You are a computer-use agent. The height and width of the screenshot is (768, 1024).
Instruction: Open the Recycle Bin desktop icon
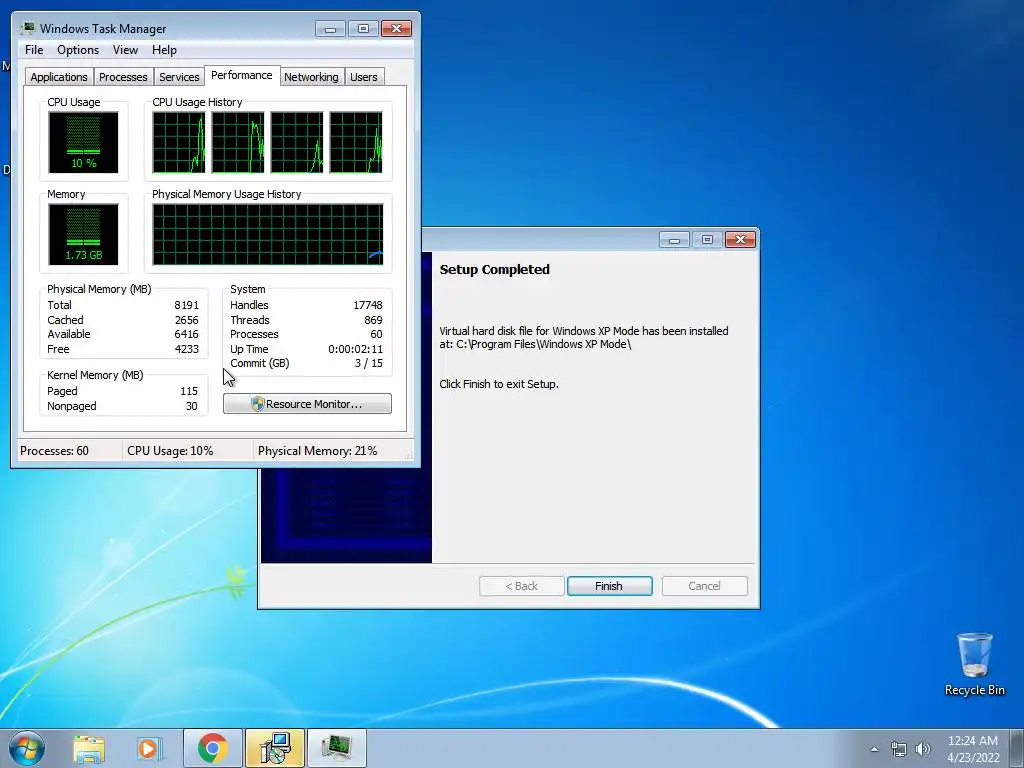(x=974, y=664)
